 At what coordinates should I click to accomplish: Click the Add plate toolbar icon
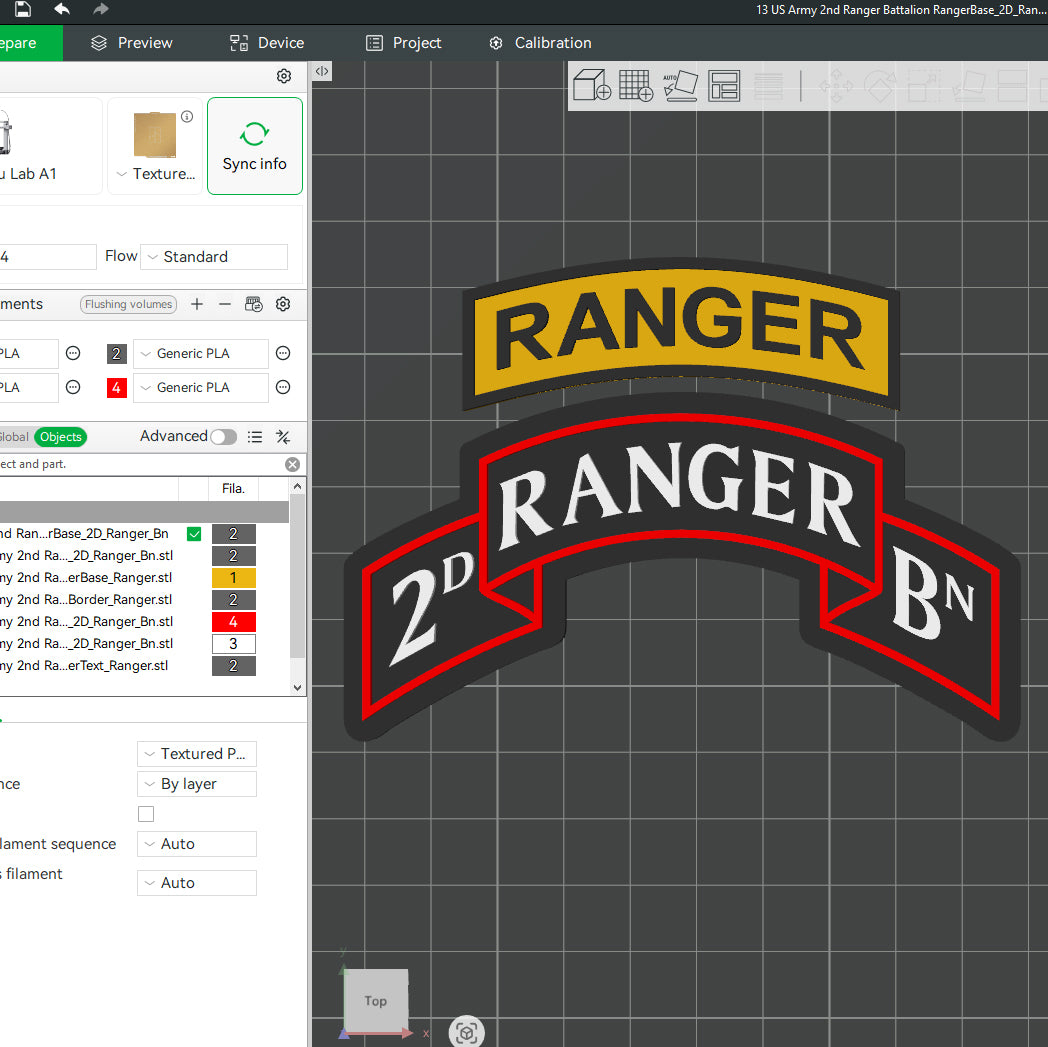(636, 86)
